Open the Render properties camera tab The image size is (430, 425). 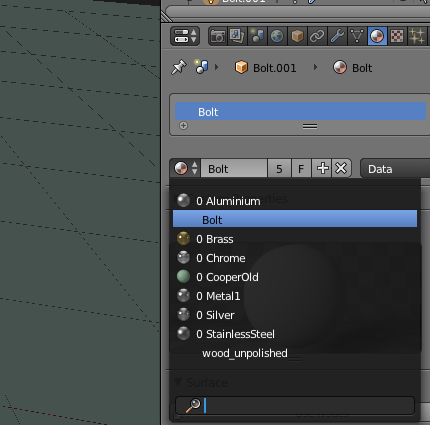point(218,36)
